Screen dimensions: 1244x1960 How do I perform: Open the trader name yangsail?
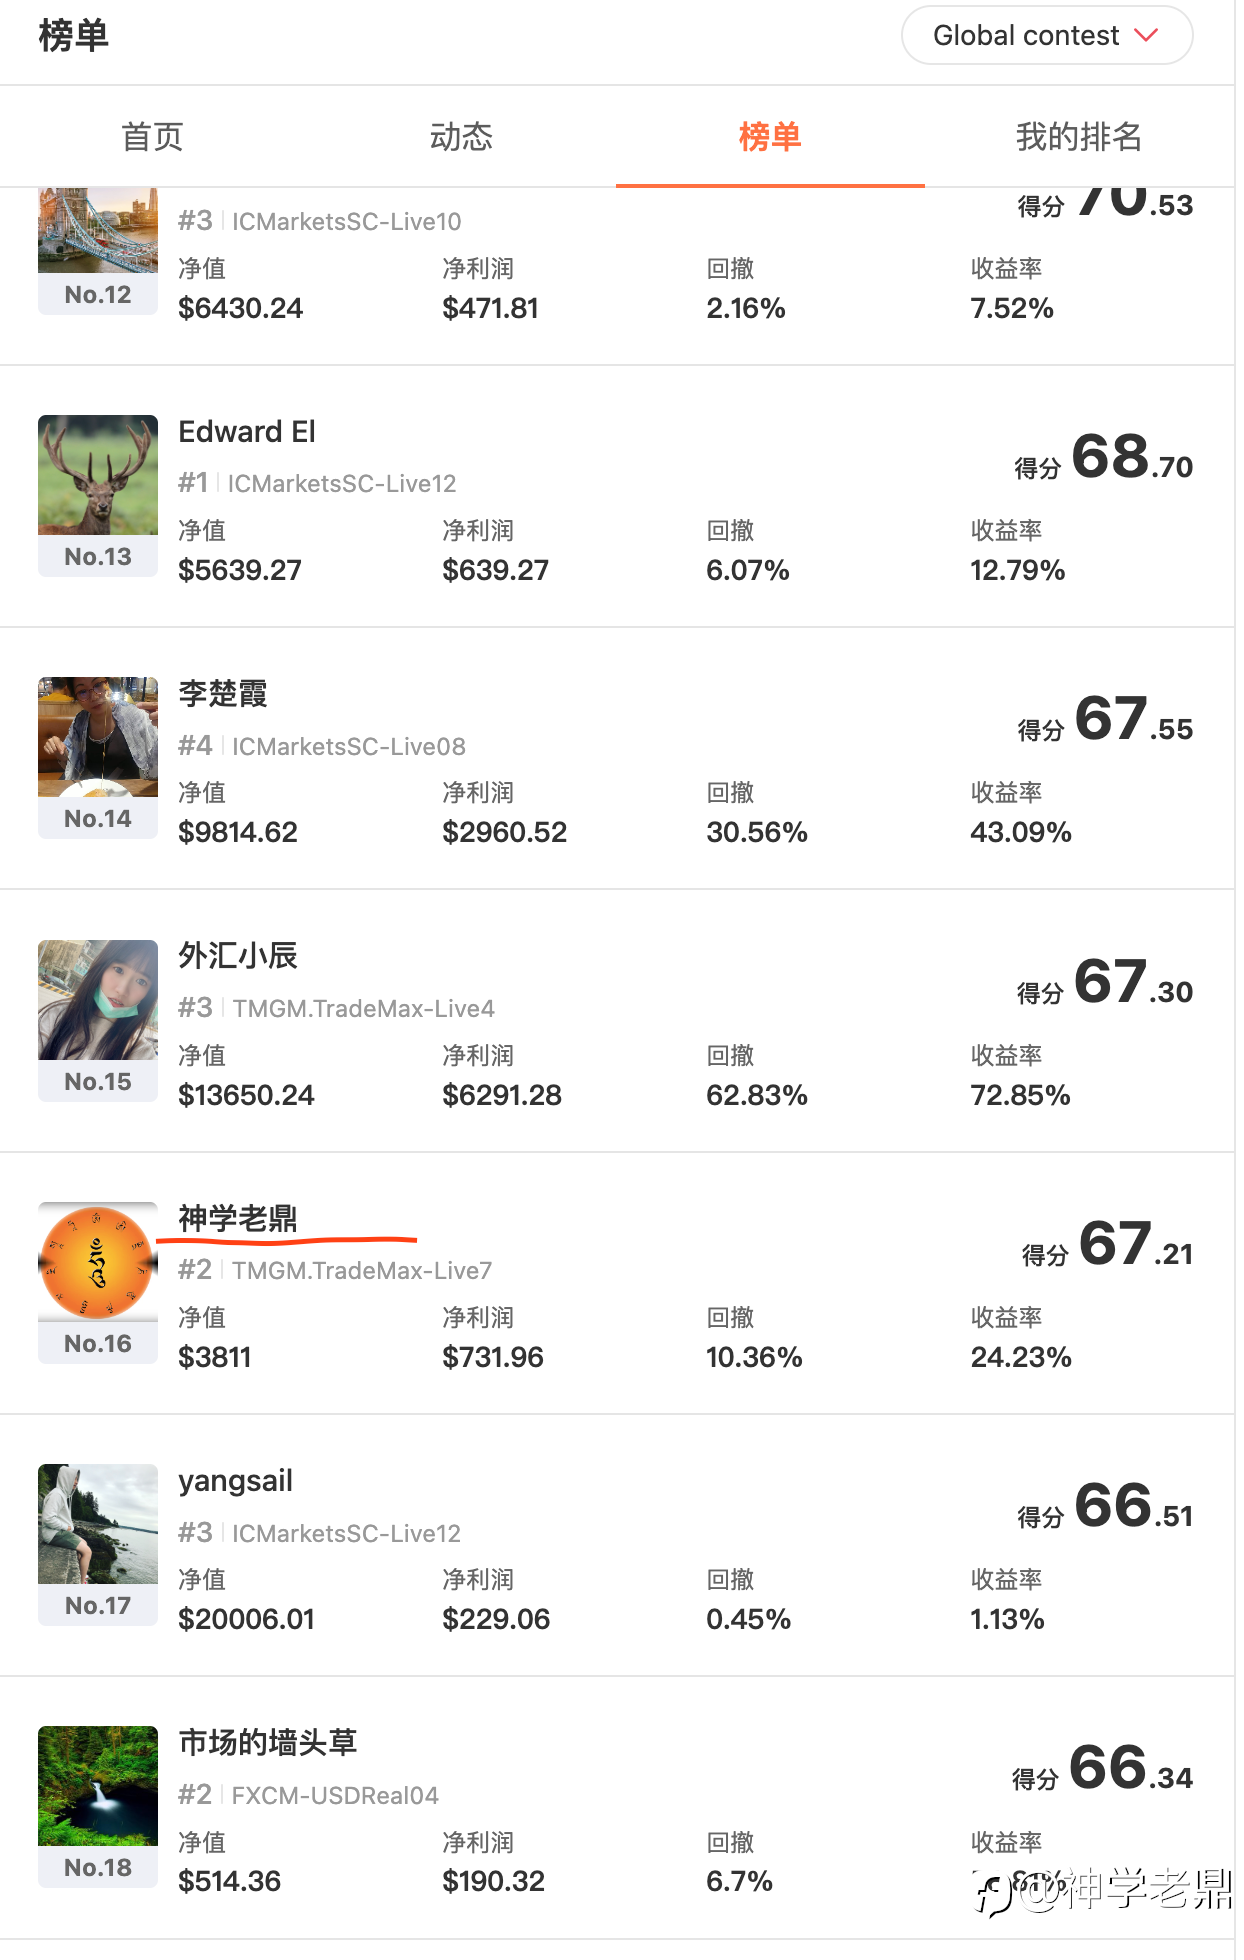236,1481
